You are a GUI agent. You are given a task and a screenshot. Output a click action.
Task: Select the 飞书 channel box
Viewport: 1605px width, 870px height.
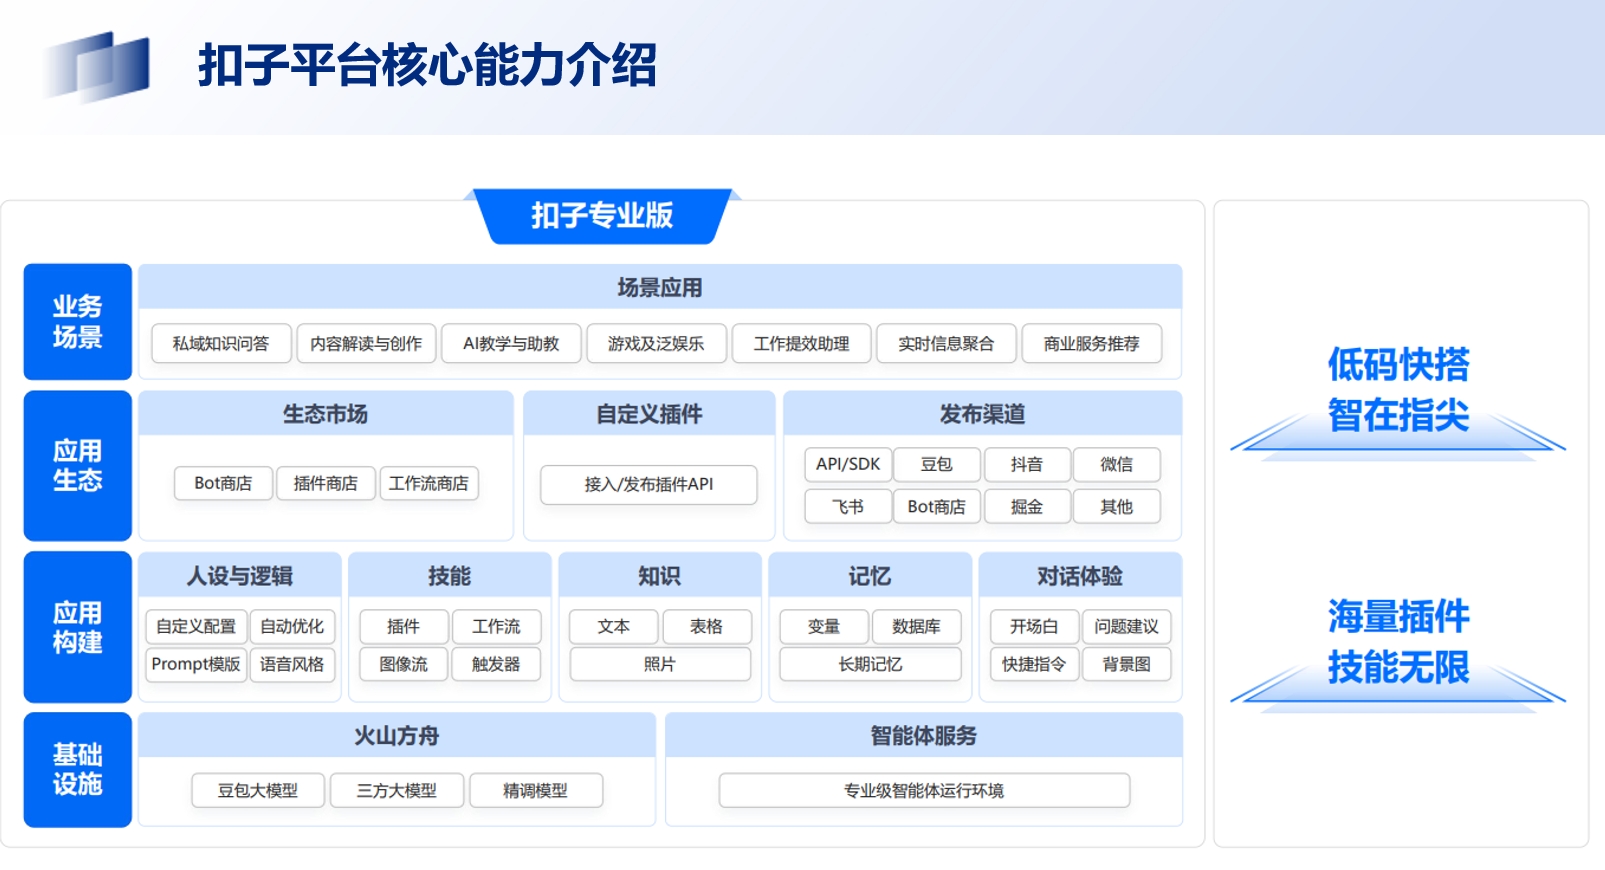pyautogui.click(x=848, y=507)
